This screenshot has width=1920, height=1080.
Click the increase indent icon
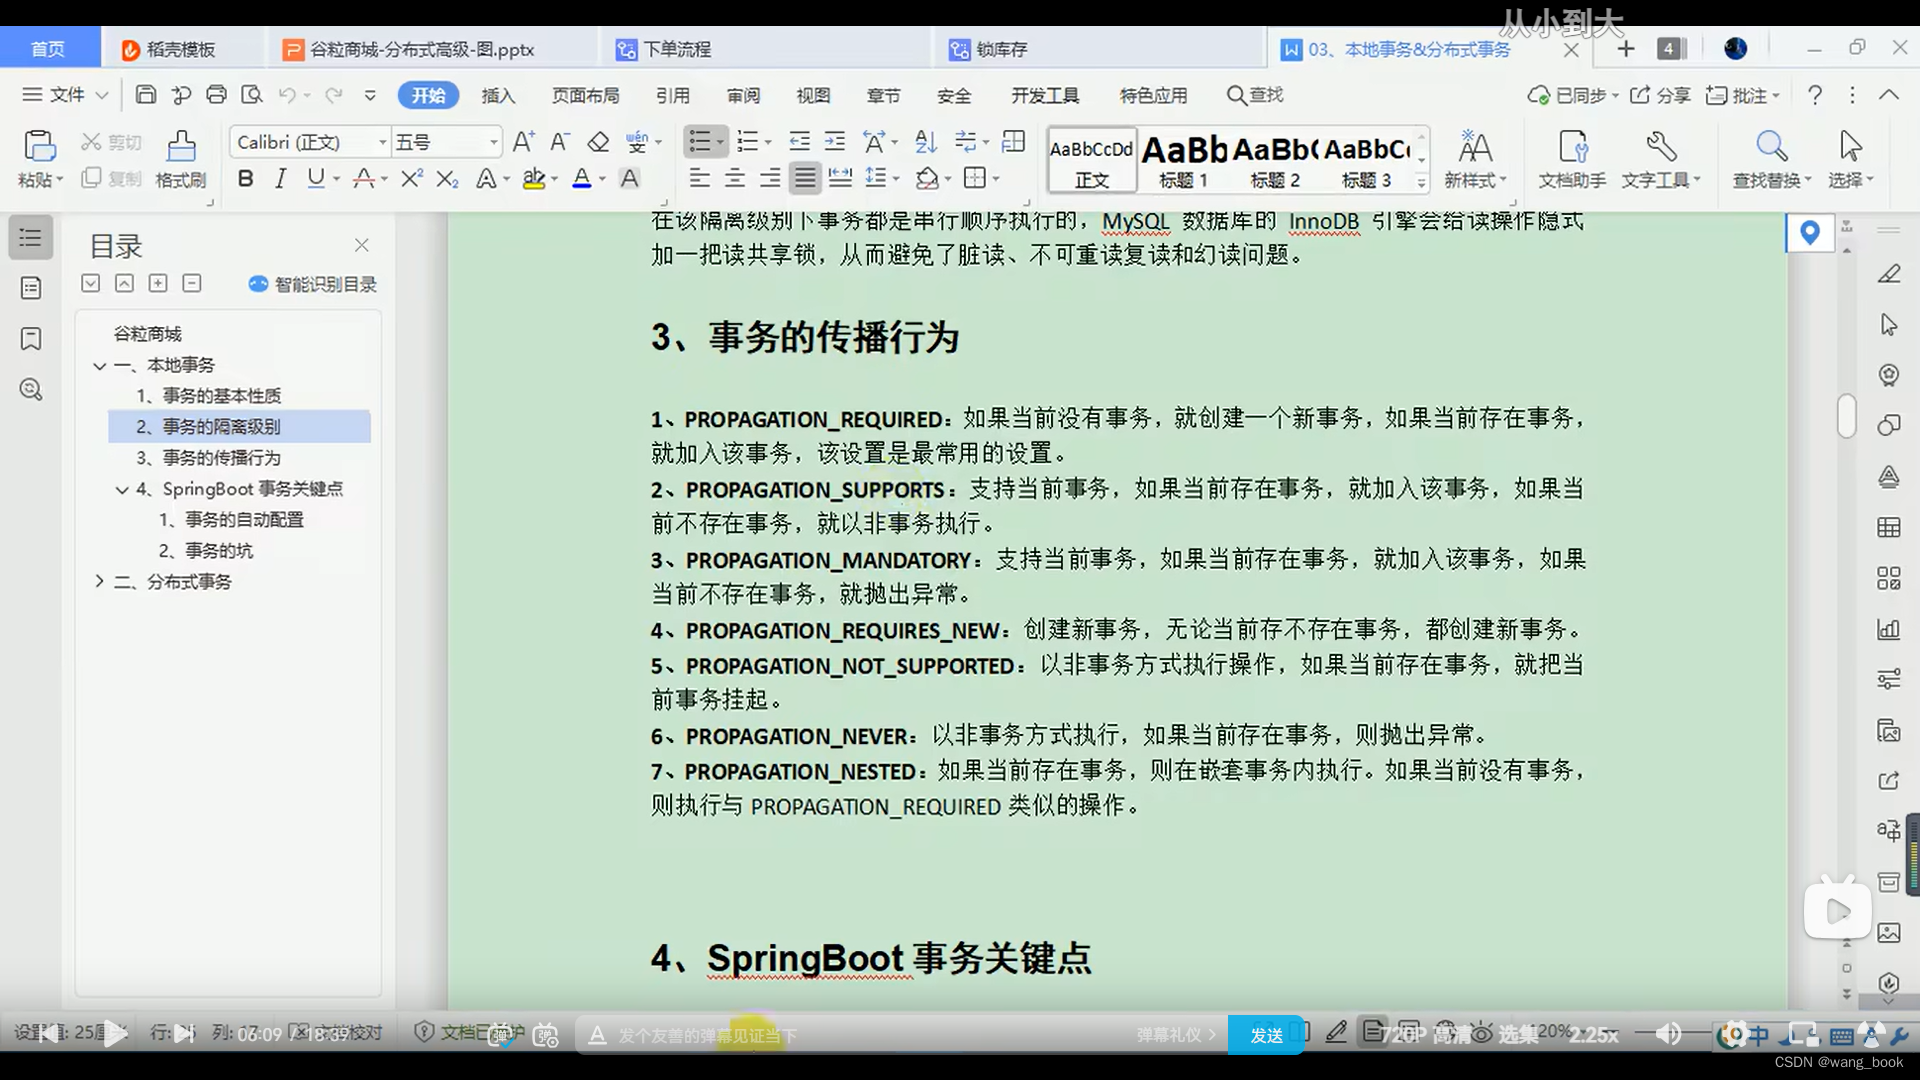(835, 142)
